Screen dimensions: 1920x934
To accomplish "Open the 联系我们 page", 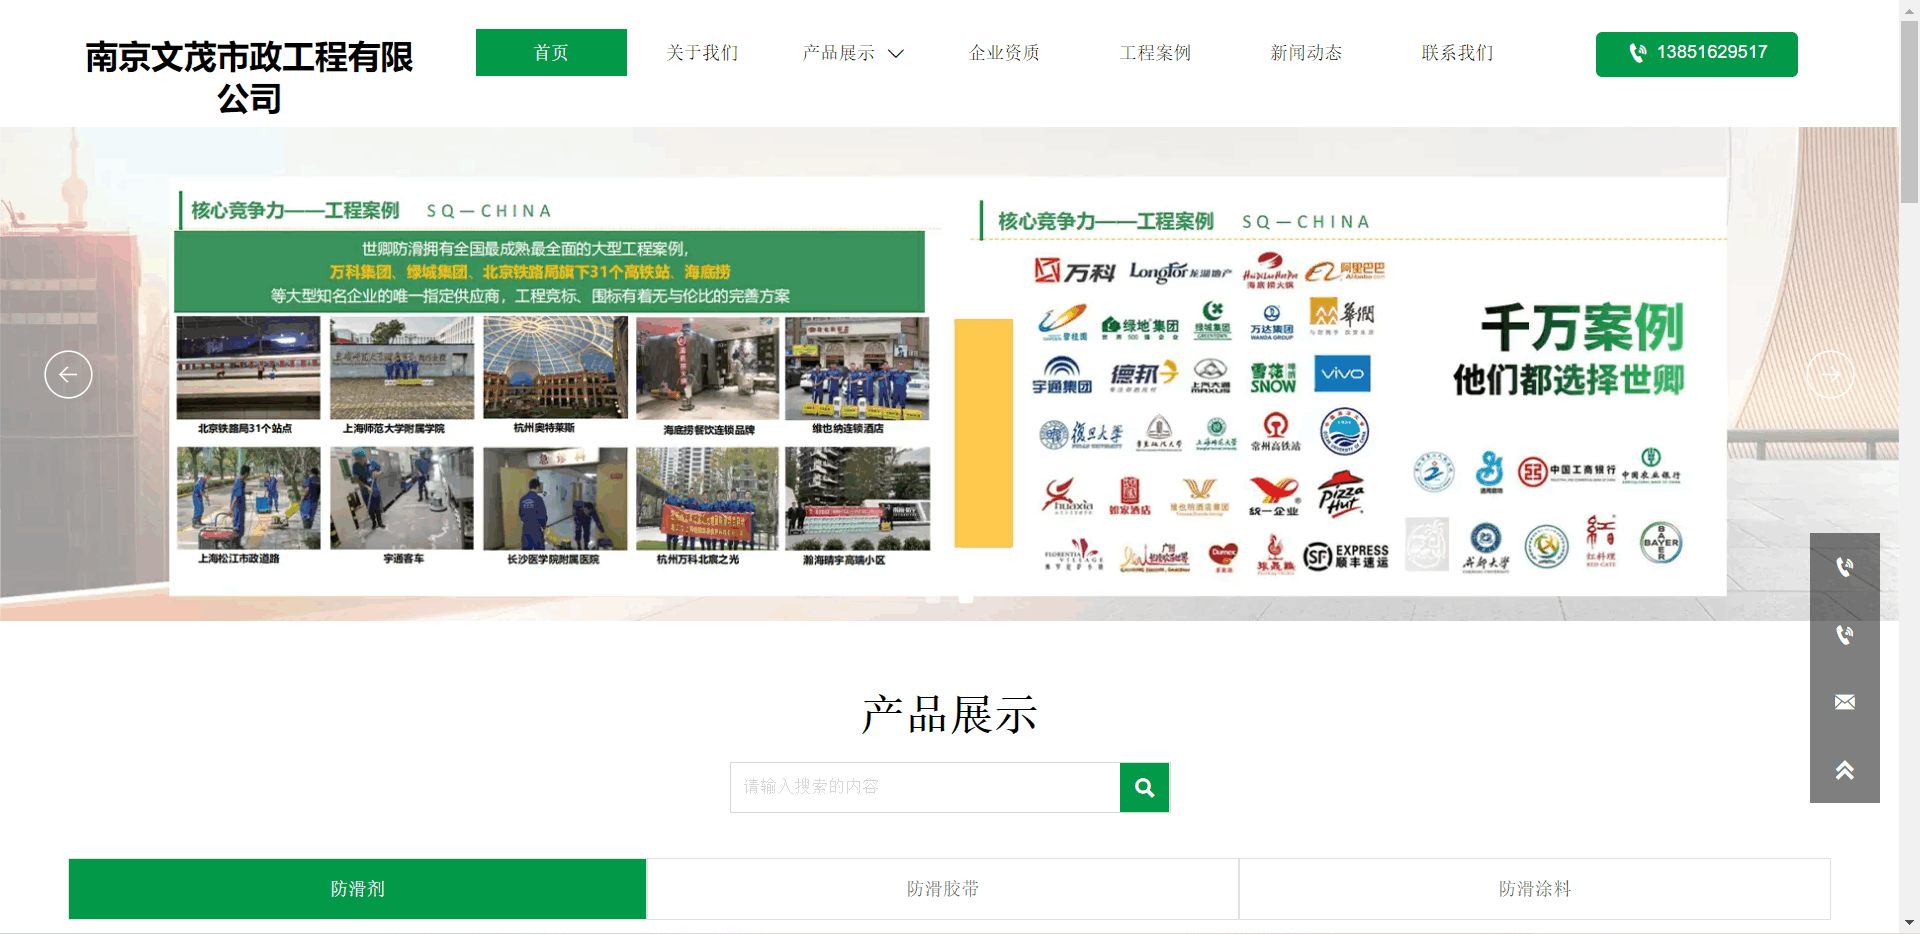I will pyautogui.click(x=1457, y=52).
